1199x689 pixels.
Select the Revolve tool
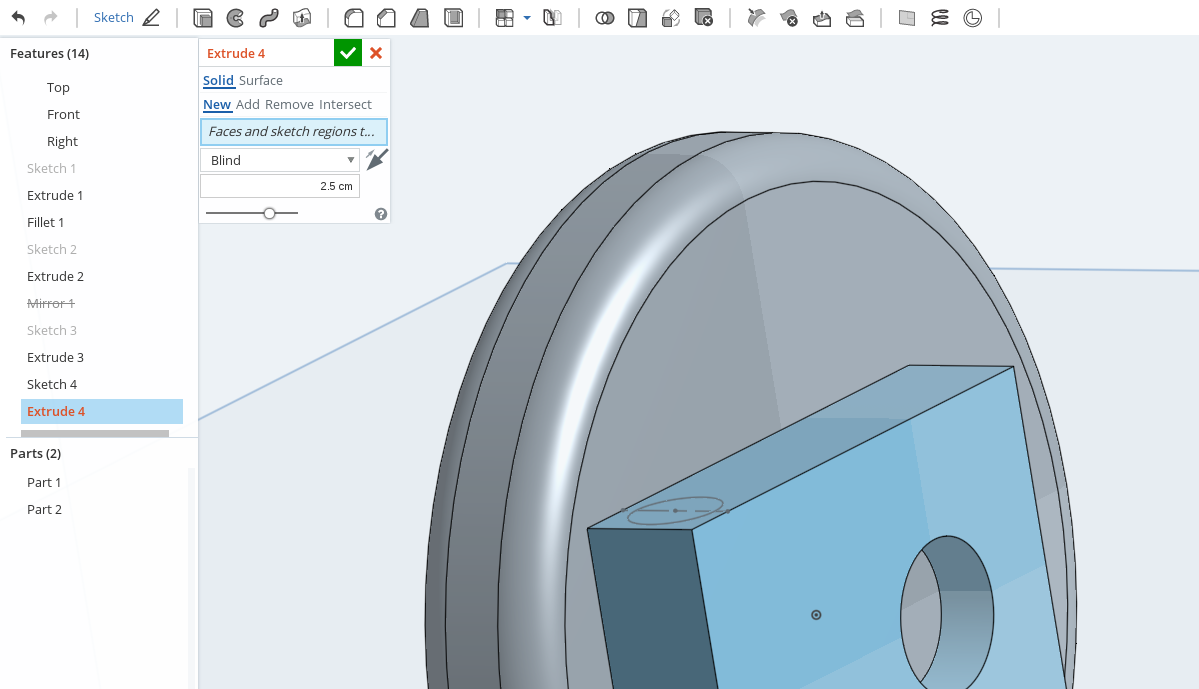[235, 18]
